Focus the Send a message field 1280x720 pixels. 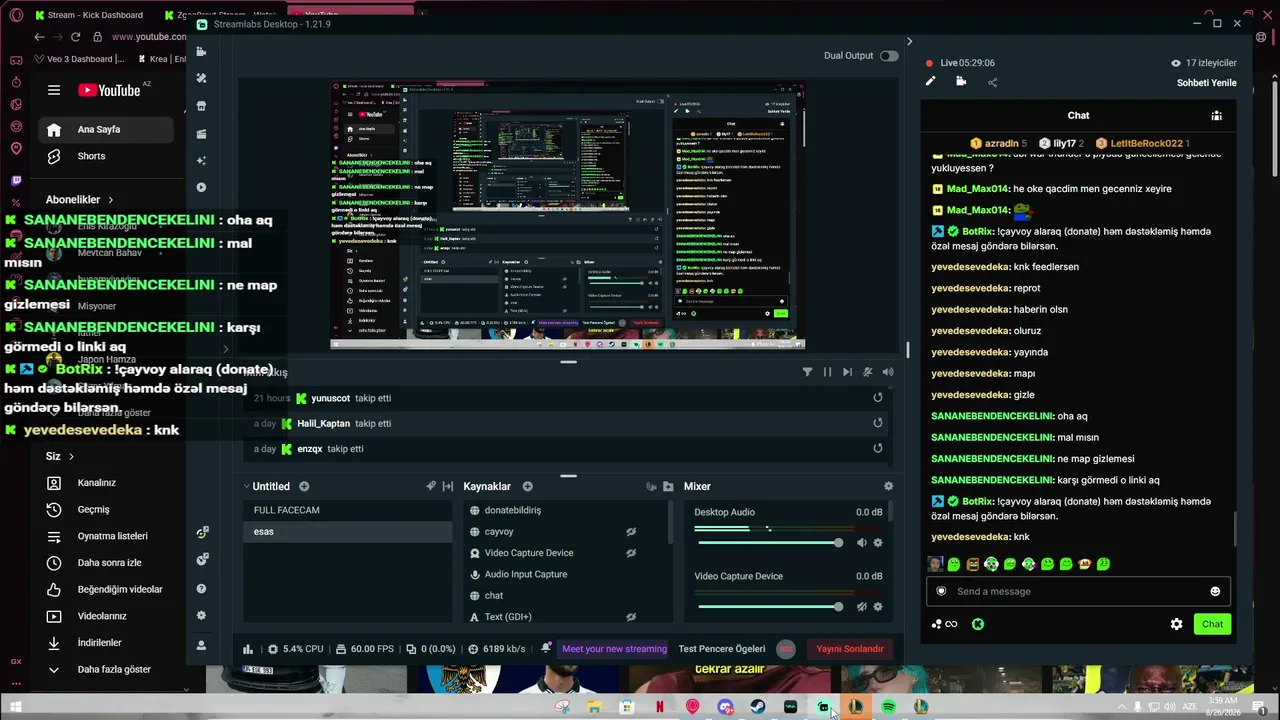click(x=1078, y=591)
